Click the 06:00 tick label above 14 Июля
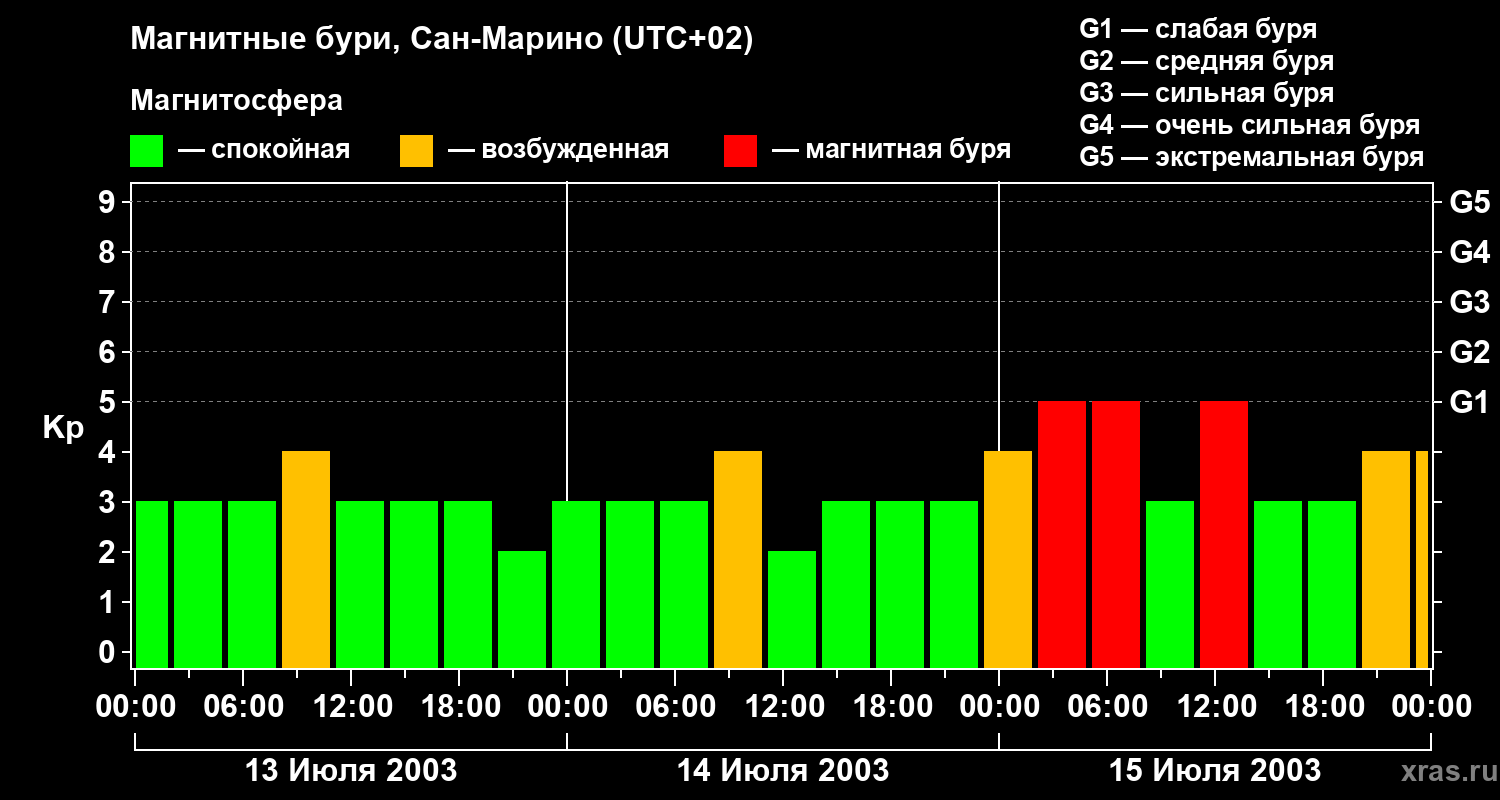 (x=675, y=707)
